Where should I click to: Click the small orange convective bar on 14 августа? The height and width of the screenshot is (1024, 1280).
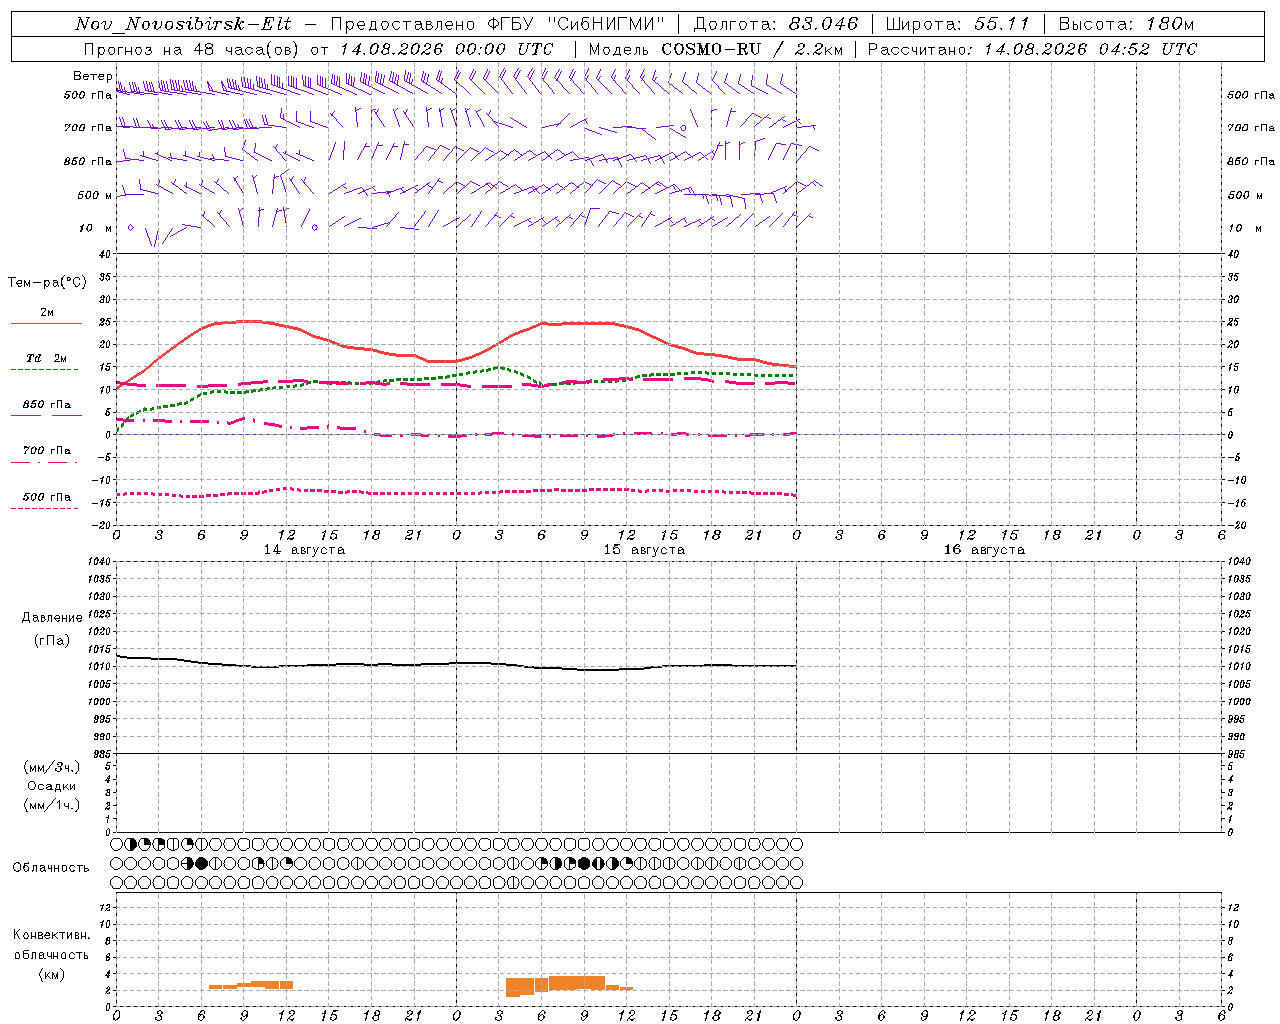click(251, 985)
